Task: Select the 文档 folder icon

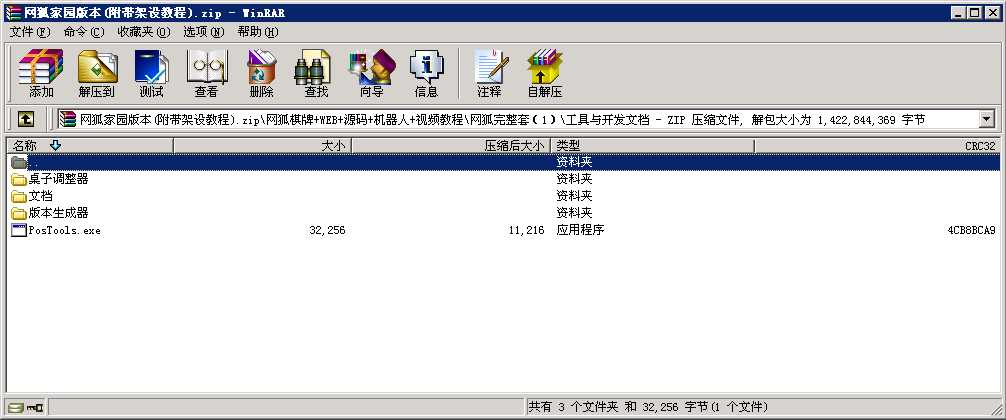Action: tap(19, 196)
